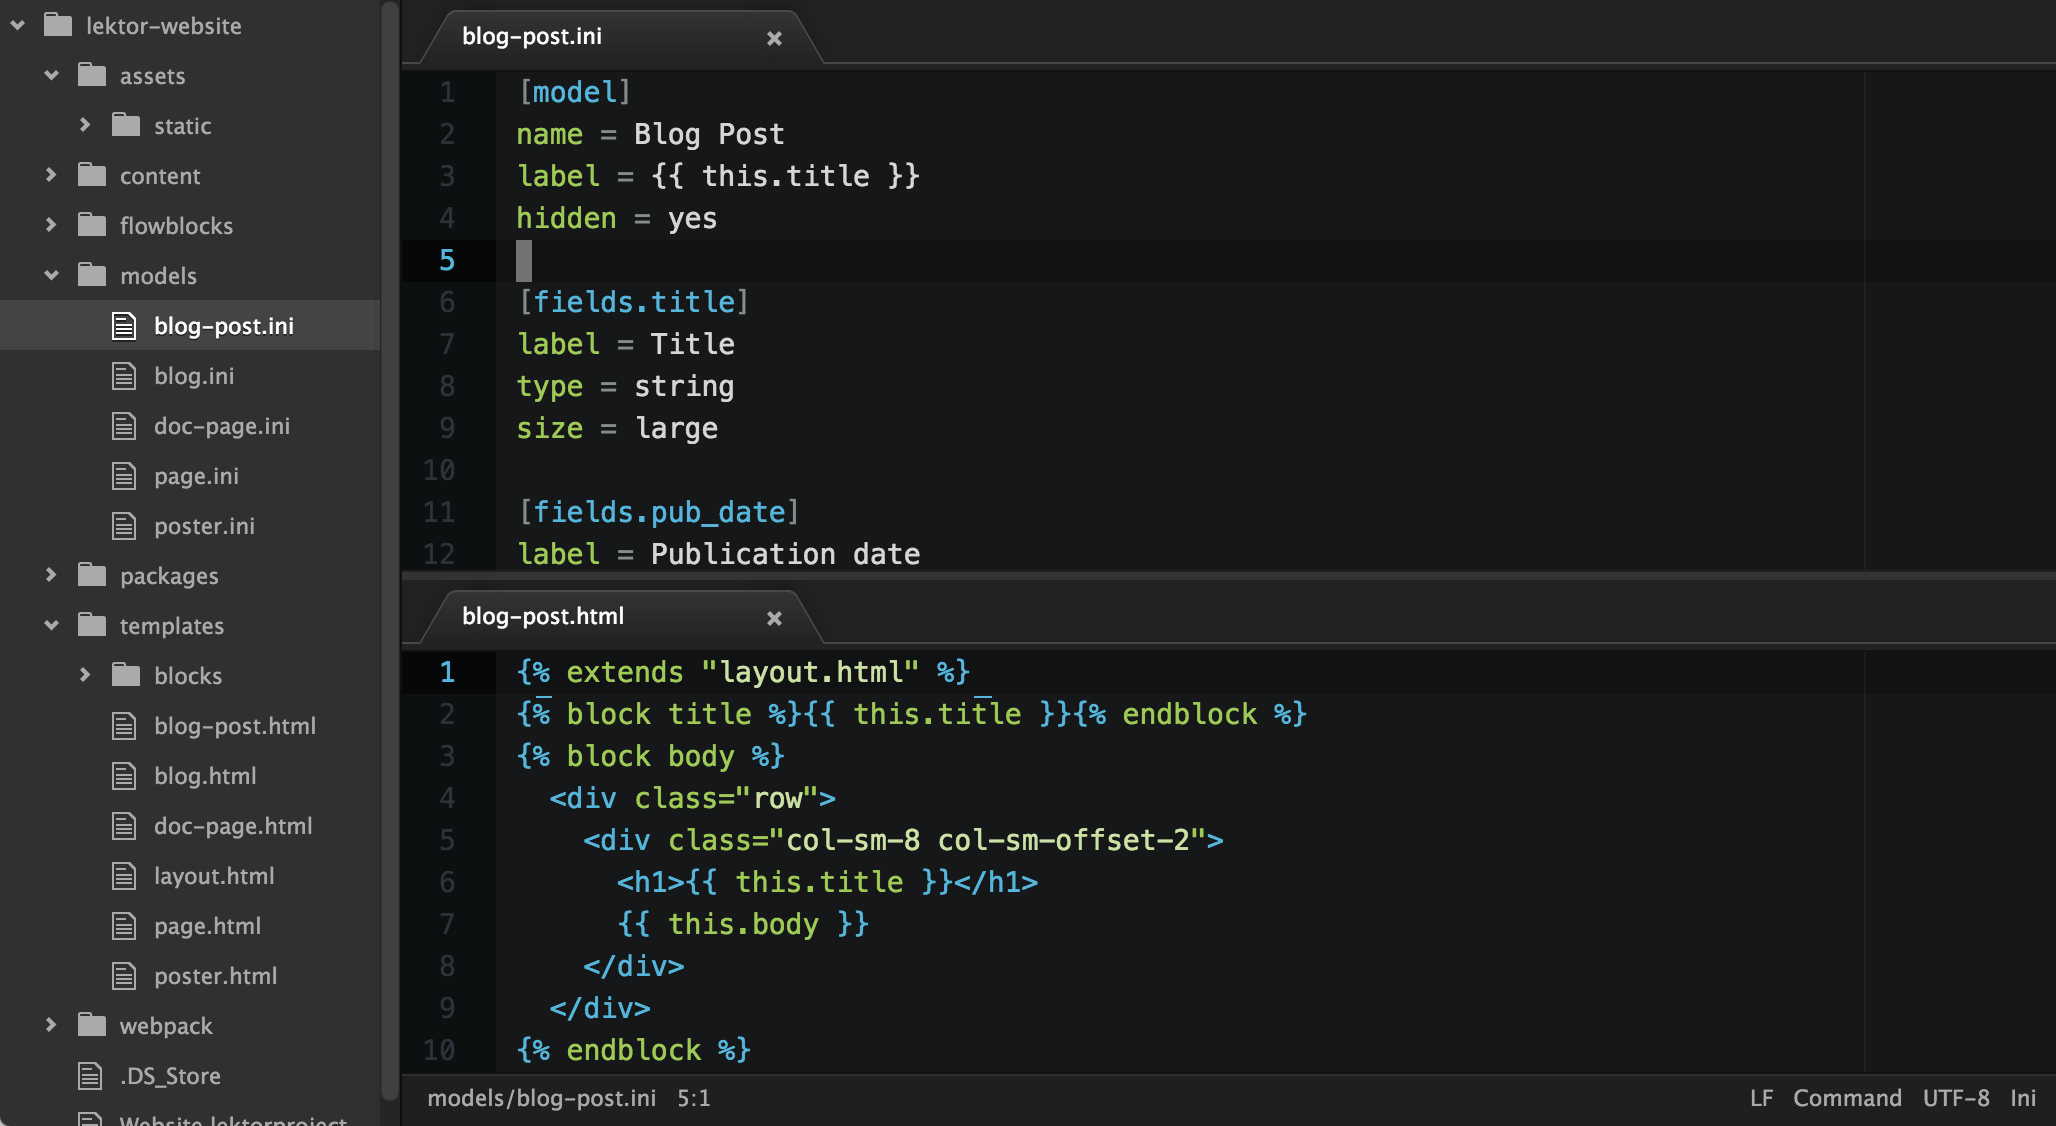2056x1126 pixels.
Task: Click the assets folder icon
Action: (92, 75)
